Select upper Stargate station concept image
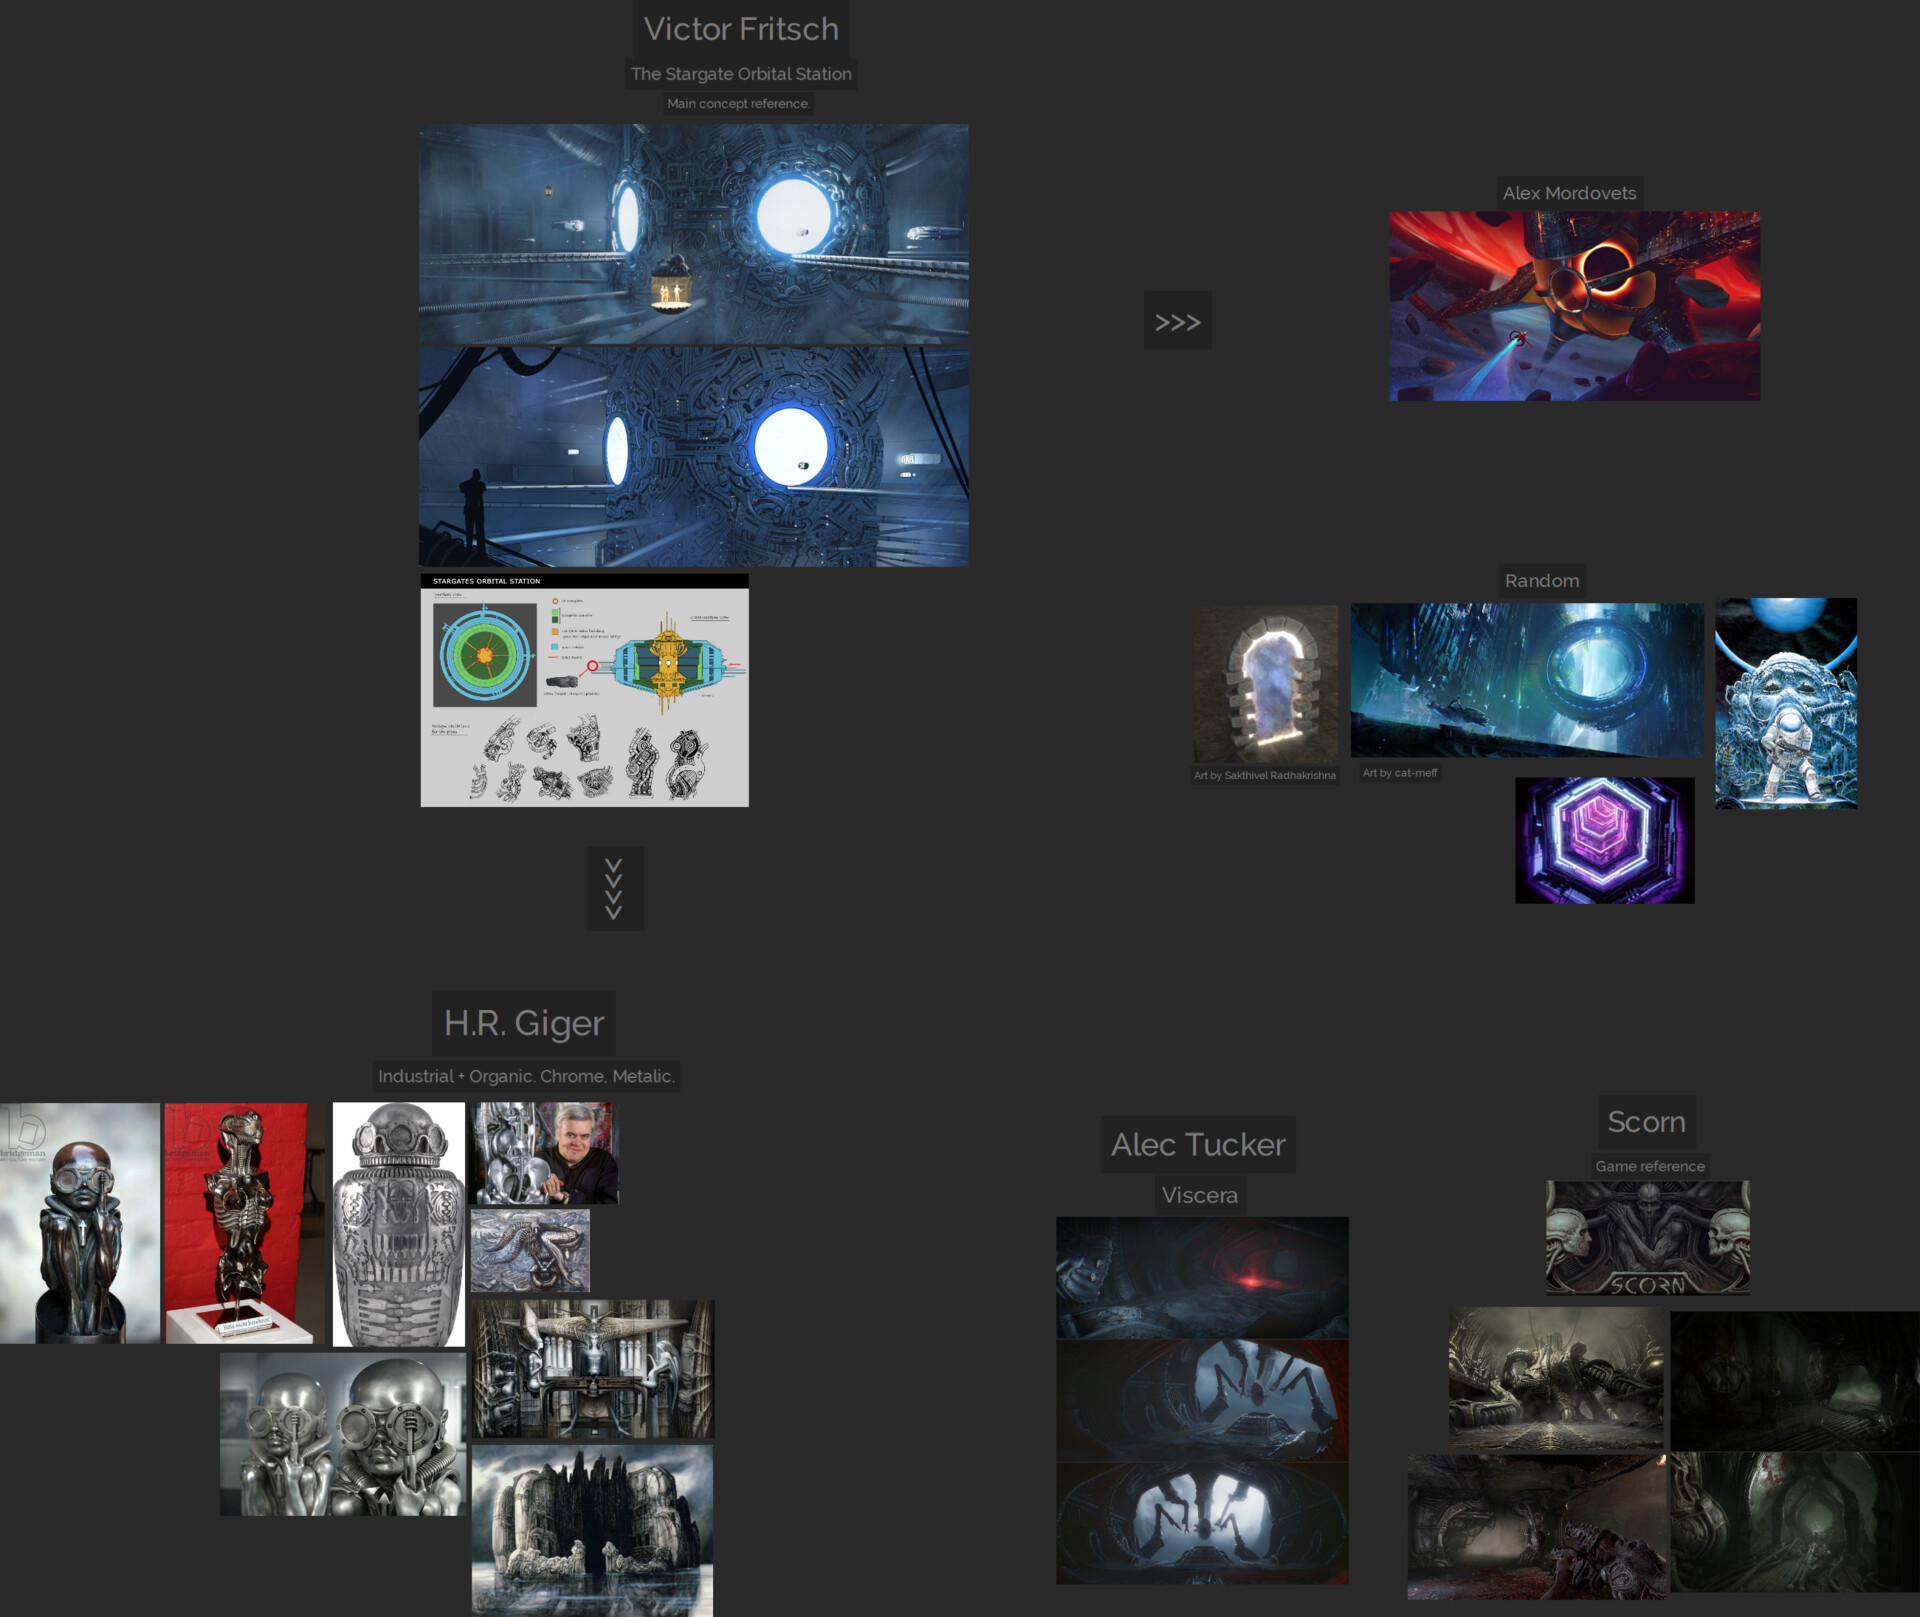1920x1617 pixels. [693, 234]
